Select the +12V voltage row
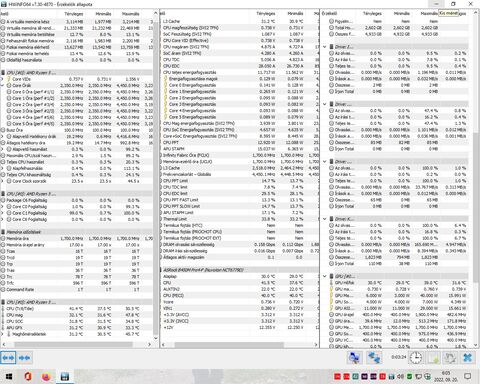480x384 pixels. coord(239,328)
